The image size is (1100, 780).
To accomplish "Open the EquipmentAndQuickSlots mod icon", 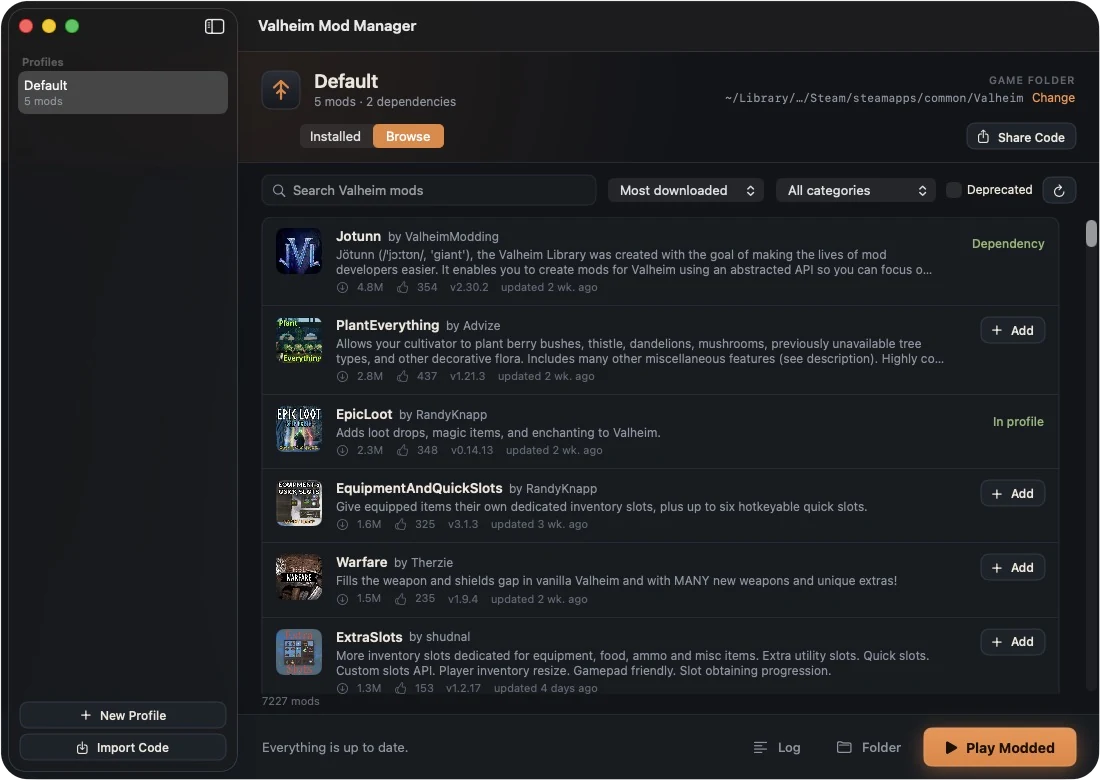I will pyautogui.click(x=299, y=503).
